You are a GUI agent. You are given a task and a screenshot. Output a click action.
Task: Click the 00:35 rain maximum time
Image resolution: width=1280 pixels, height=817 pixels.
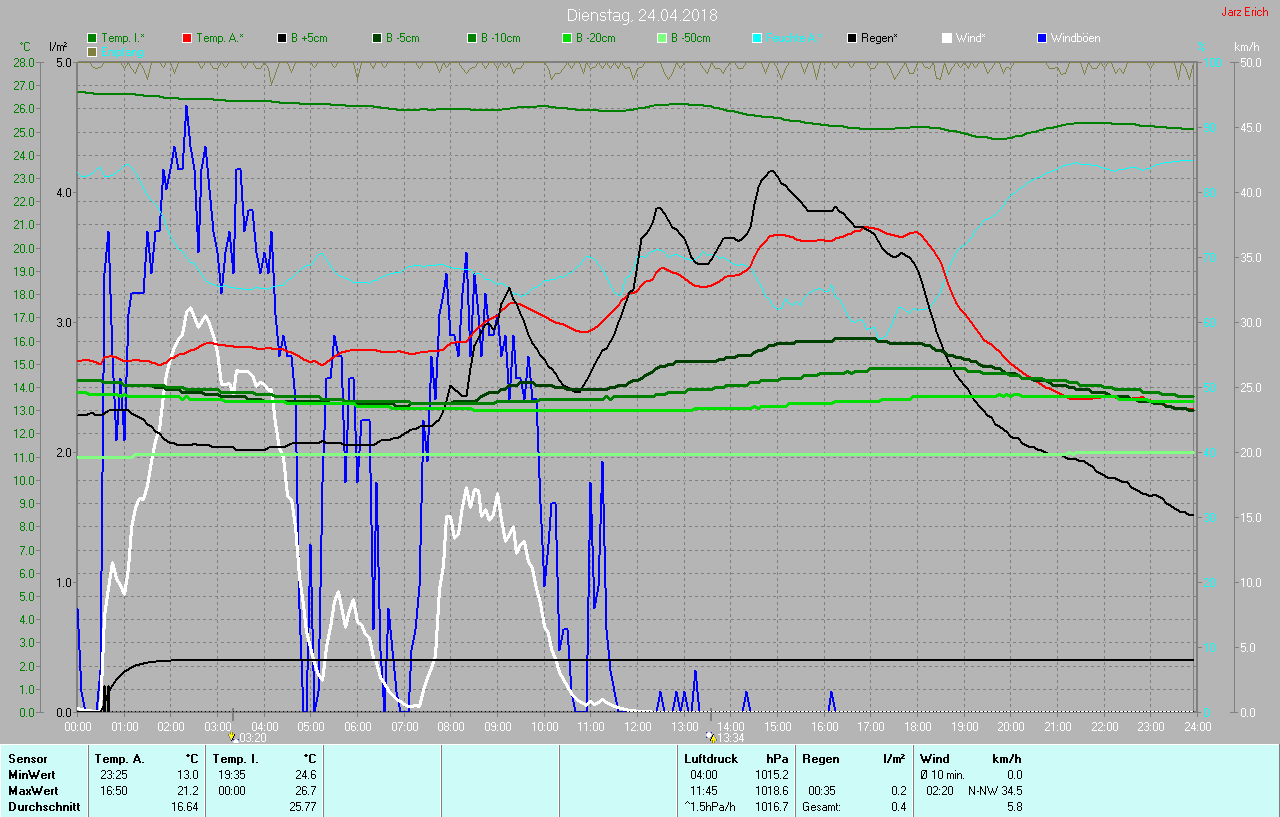[x=822, y=791]
